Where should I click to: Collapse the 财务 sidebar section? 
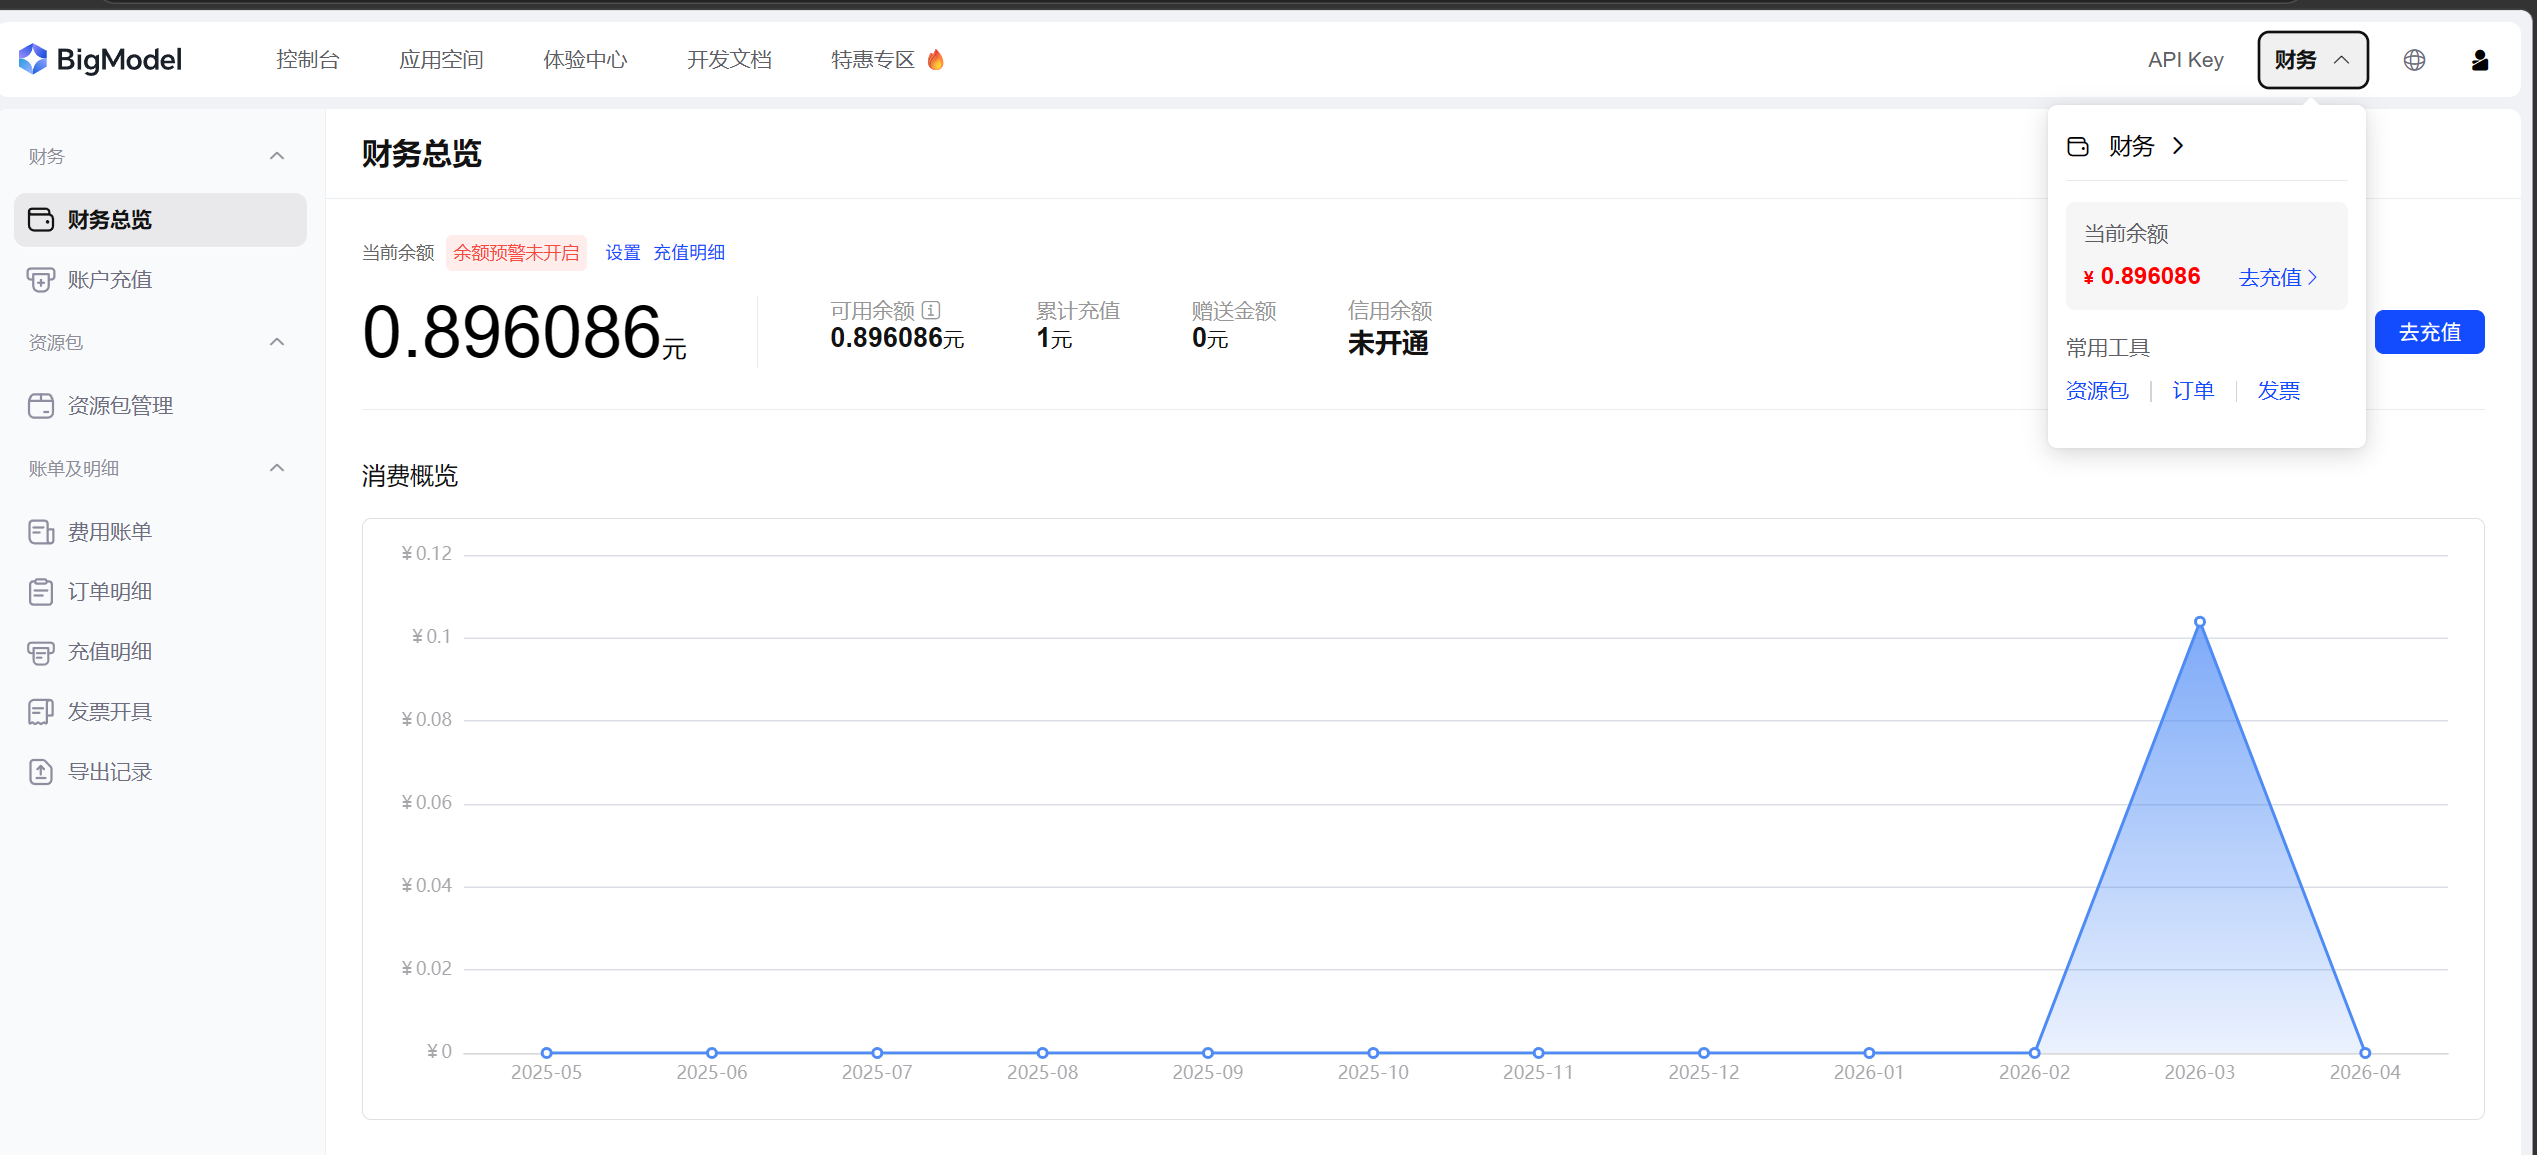(x=277, y=156)
